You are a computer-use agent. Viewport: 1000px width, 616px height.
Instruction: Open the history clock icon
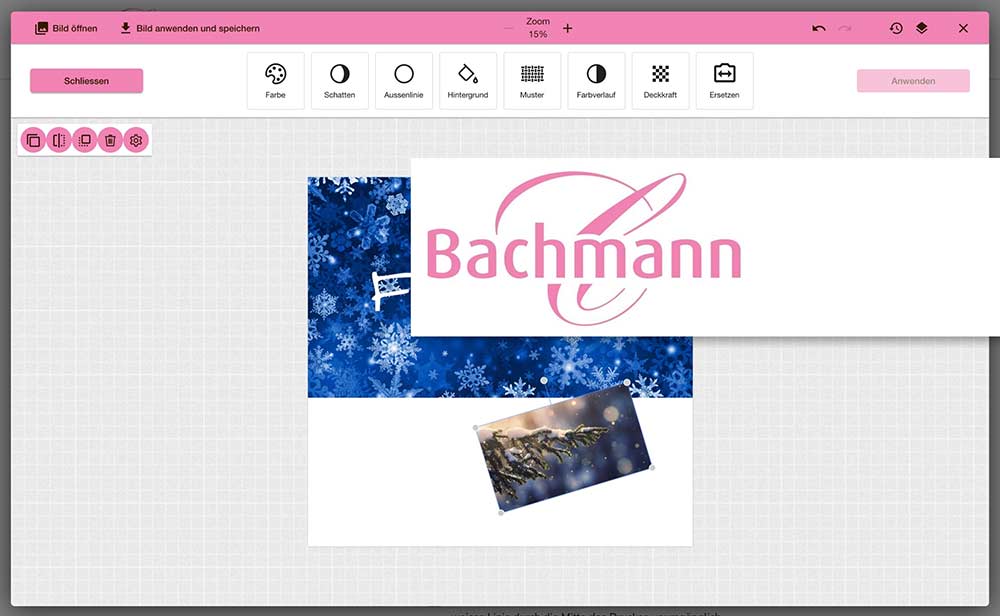pos(896,28)
